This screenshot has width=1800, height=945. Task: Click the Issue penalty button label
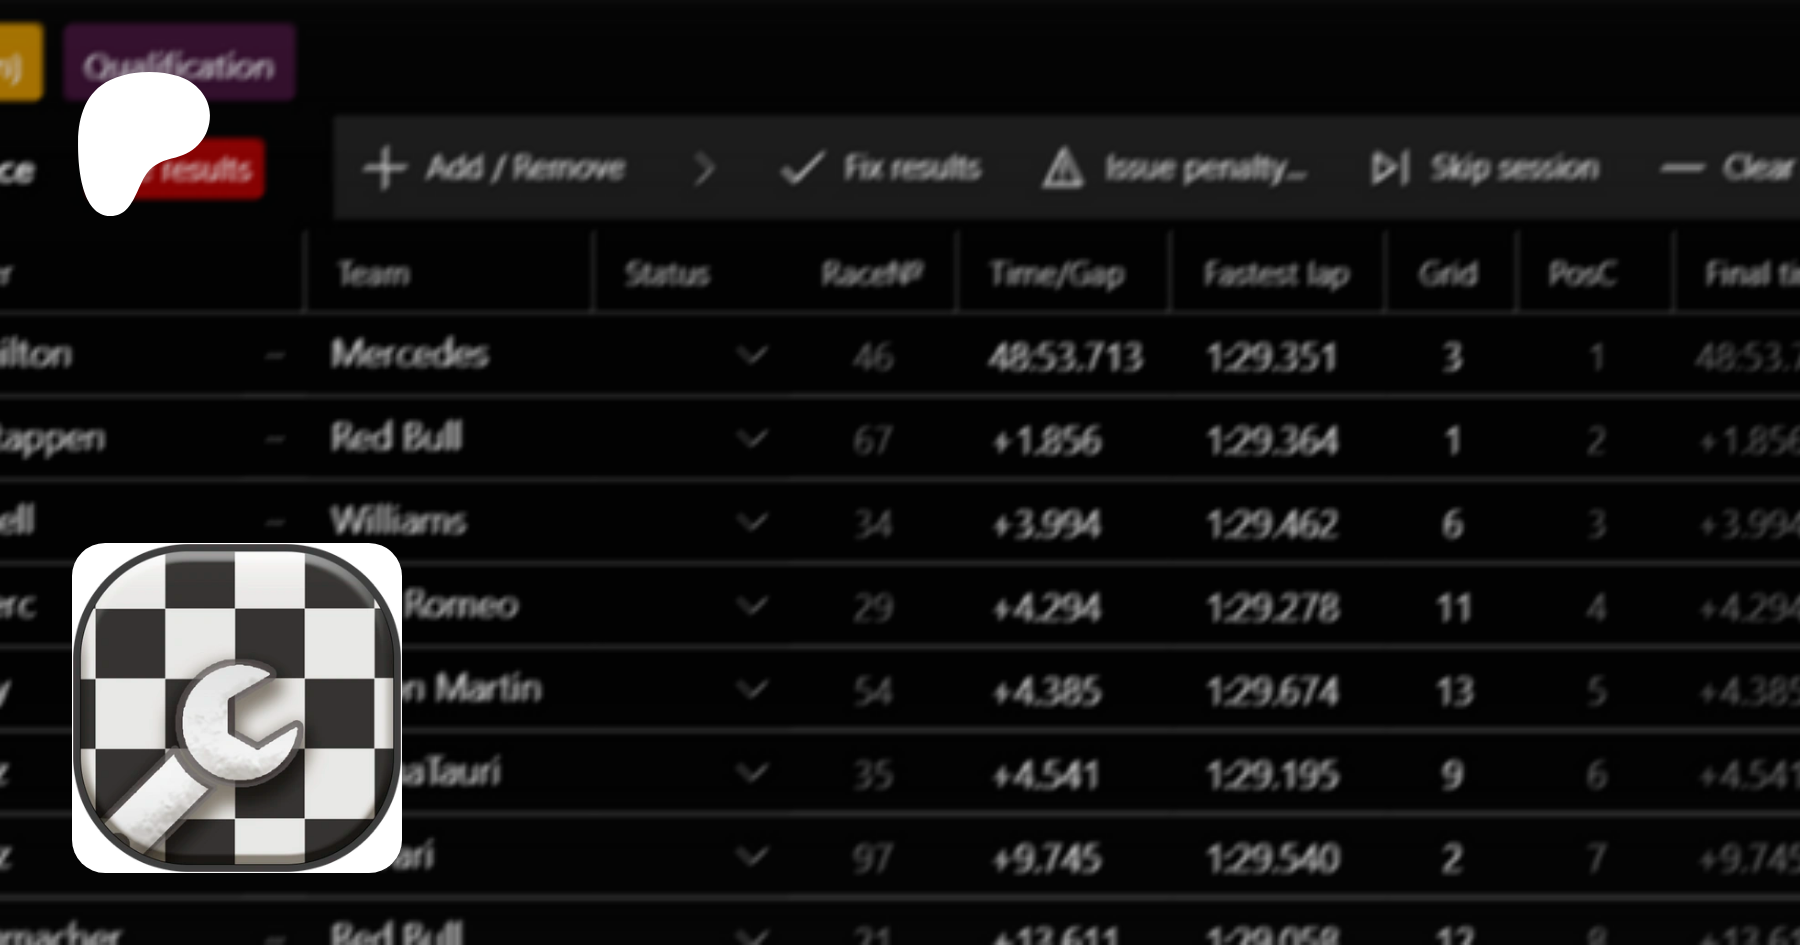pos(1205,168)
